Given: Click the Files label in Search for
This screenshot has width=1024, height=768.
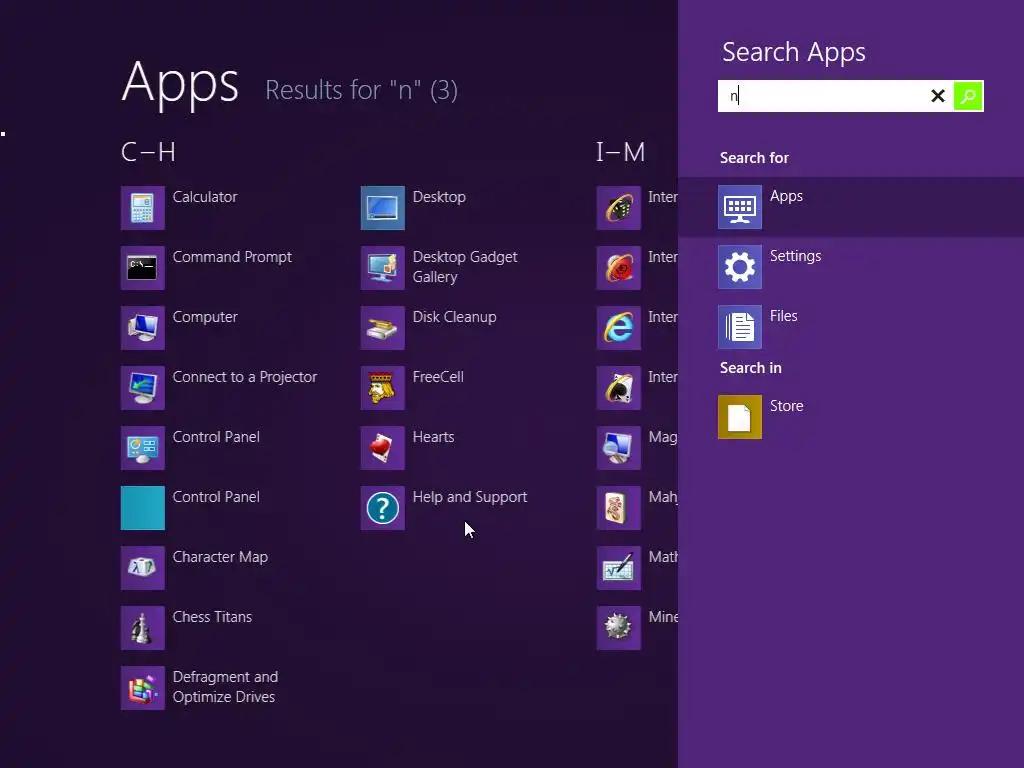Looking at the screenshot, I should (x=784, y=316).
